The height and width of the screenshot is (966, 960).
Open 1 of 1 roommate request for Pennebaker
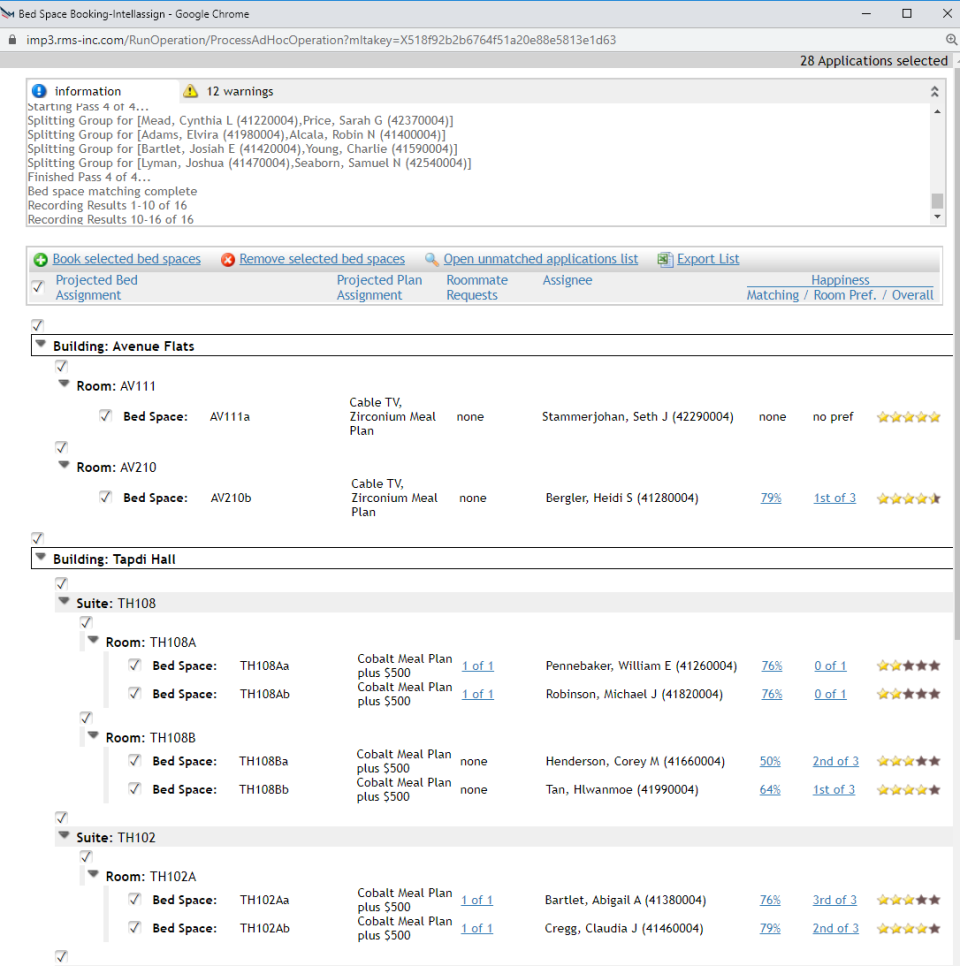(x=478, y=666)
